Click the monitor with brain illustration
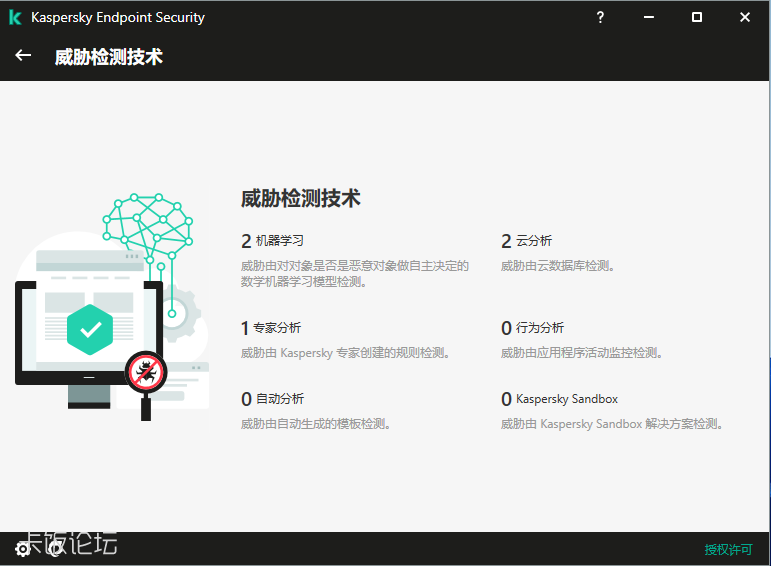 click(112, 307)
